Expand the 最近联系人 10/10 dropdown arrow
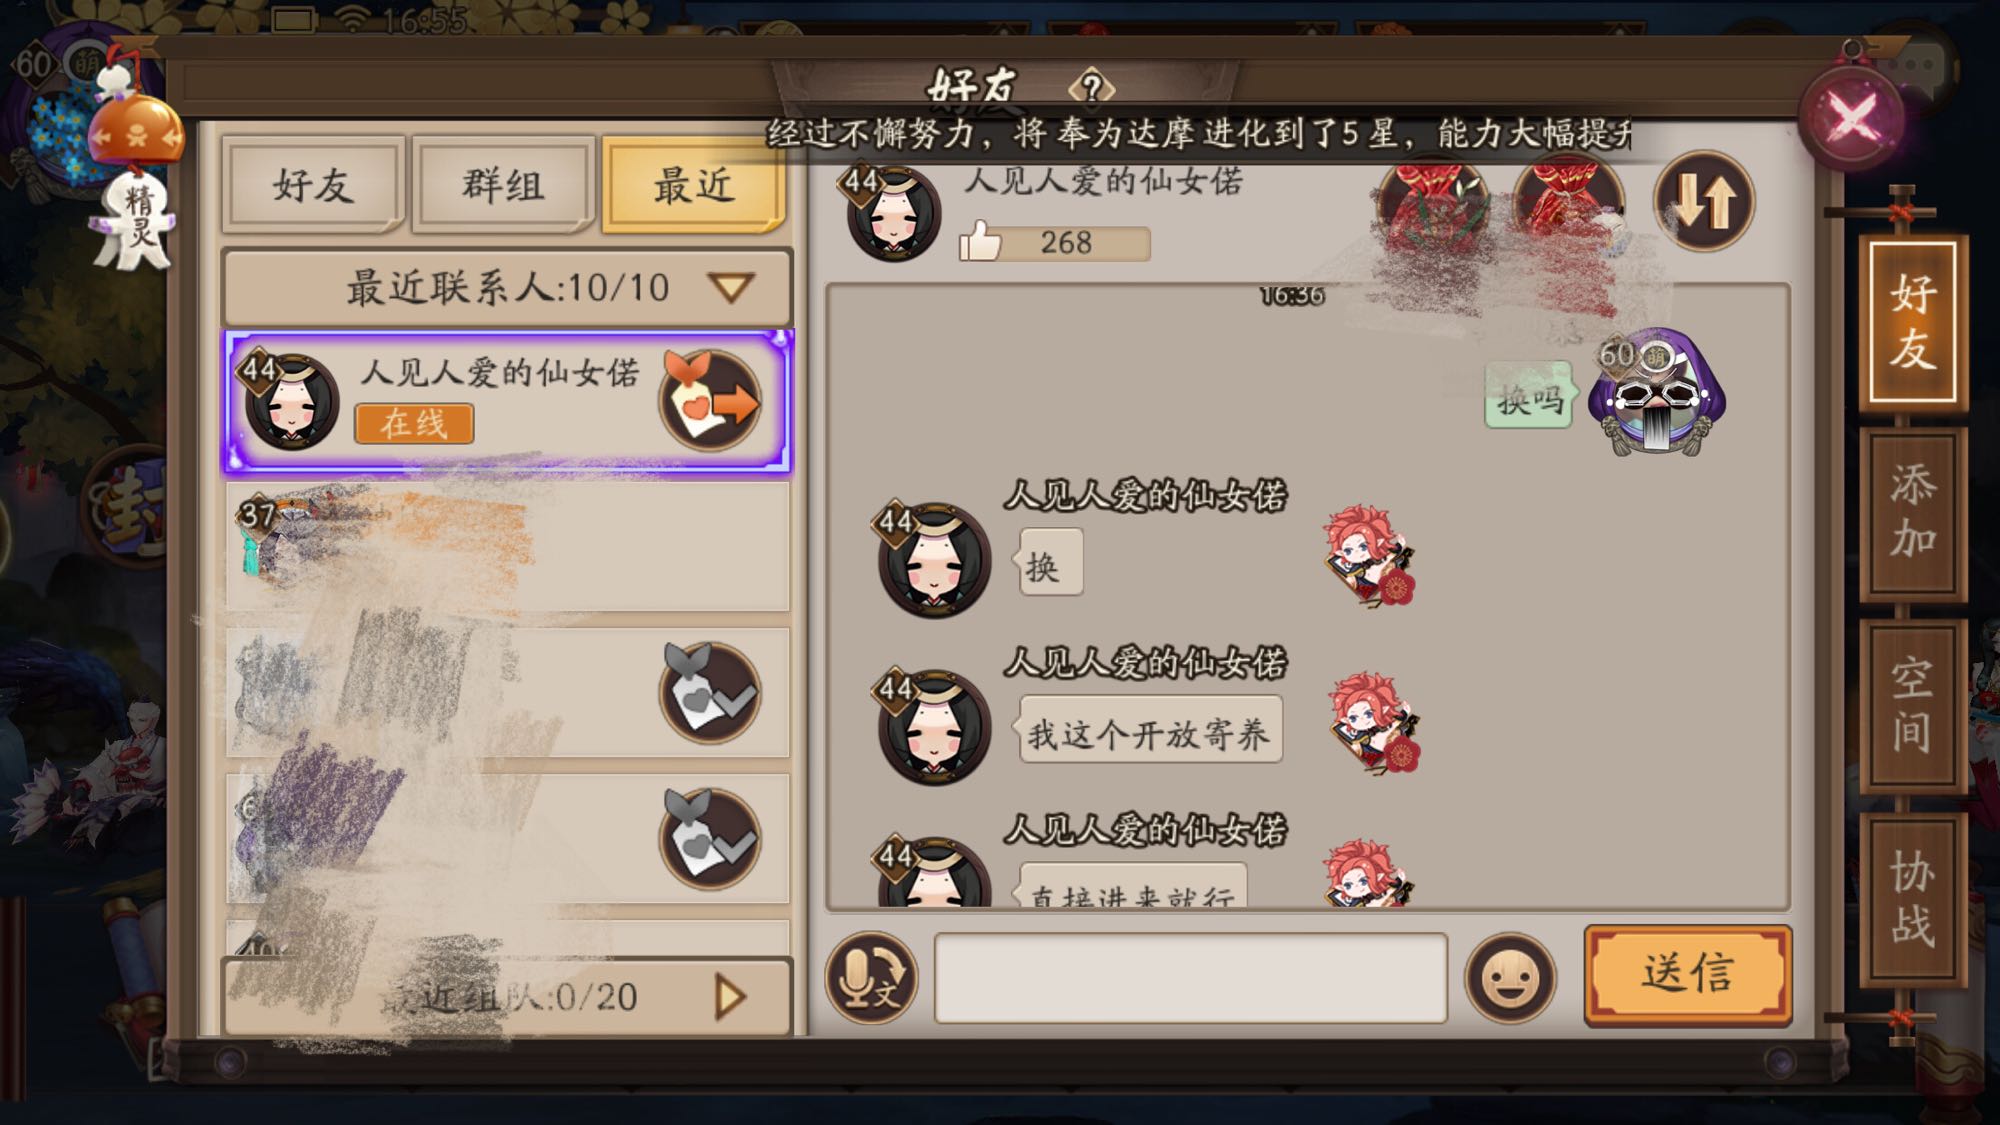The image size is (2000, 1125). click(731, 288)
